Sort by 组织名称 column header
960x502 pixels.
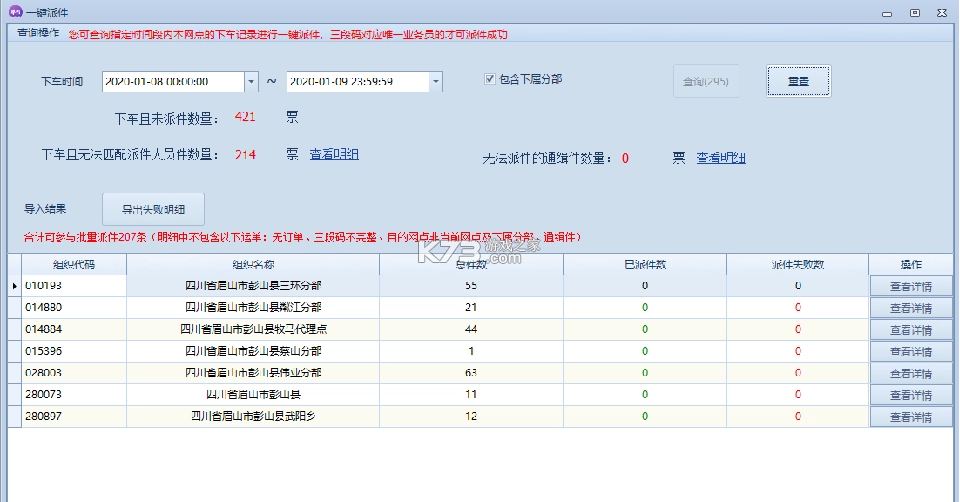252,265
